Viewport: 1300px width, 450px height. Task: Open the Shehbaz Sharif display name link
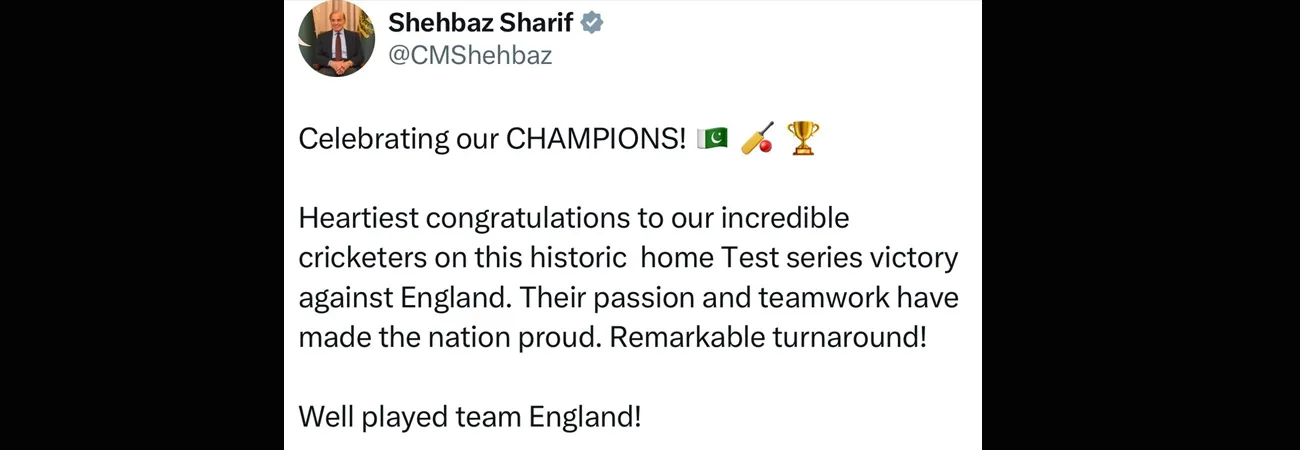tap(480, 22)
